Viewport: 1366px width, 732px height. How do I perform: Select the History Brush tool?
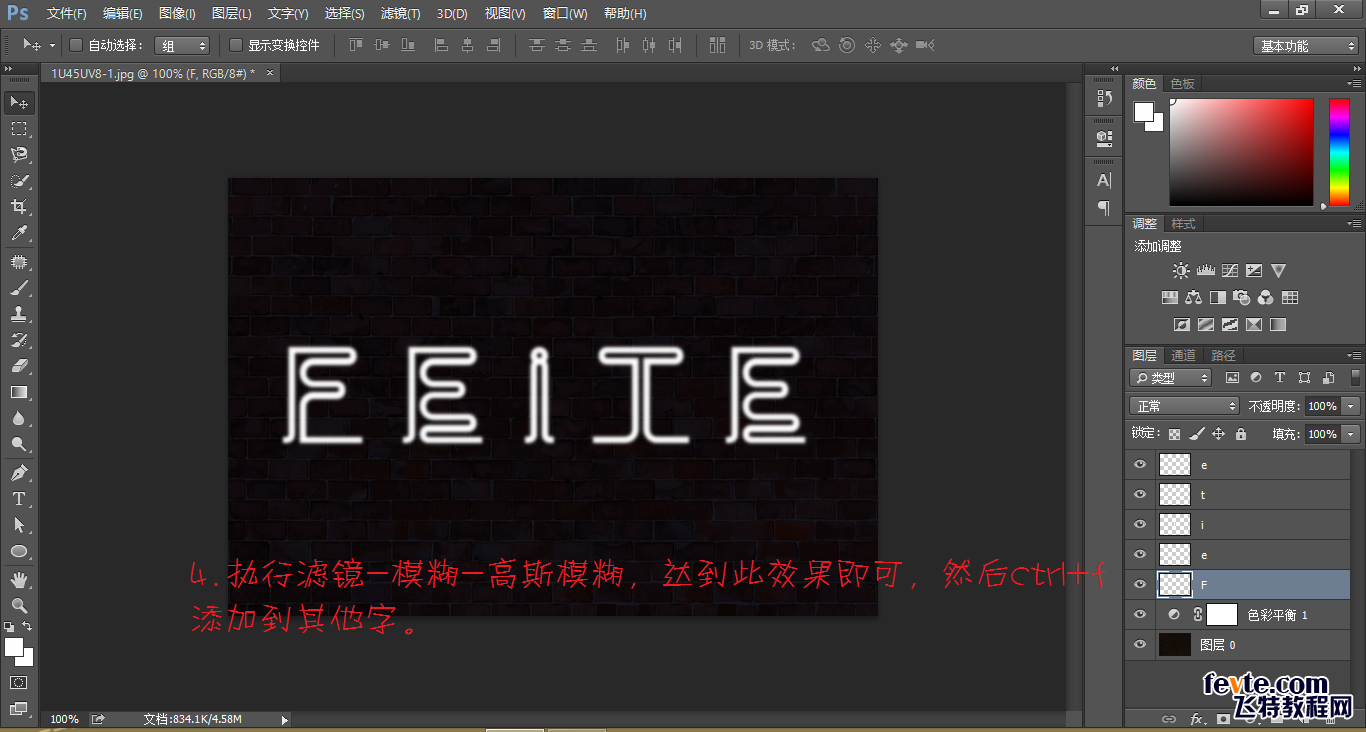(19, 340)
